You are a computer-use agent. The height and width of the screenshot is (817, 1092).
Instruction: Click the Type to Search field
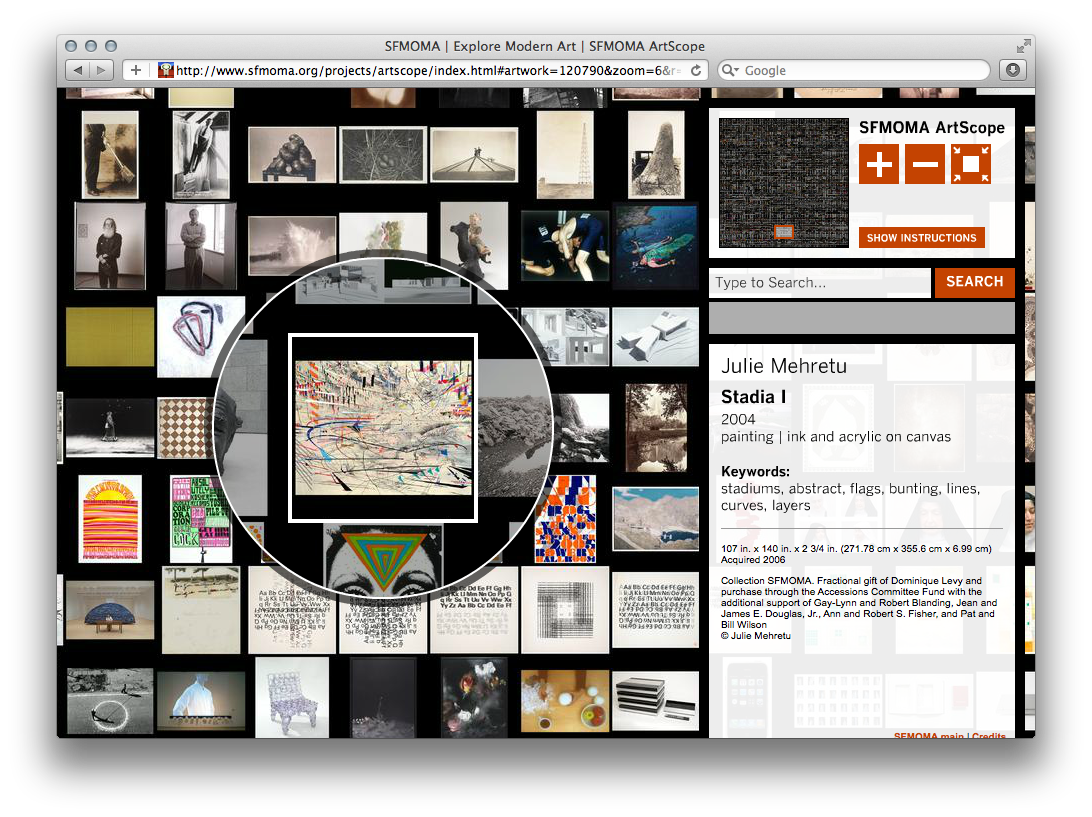(x=820, y=283)
